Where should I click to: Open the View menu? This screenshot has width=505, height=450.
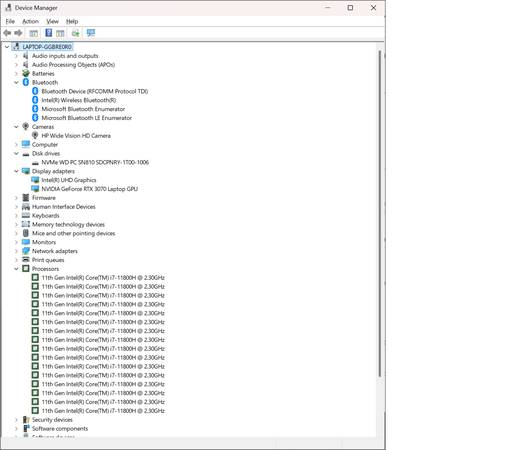point(52,21)
